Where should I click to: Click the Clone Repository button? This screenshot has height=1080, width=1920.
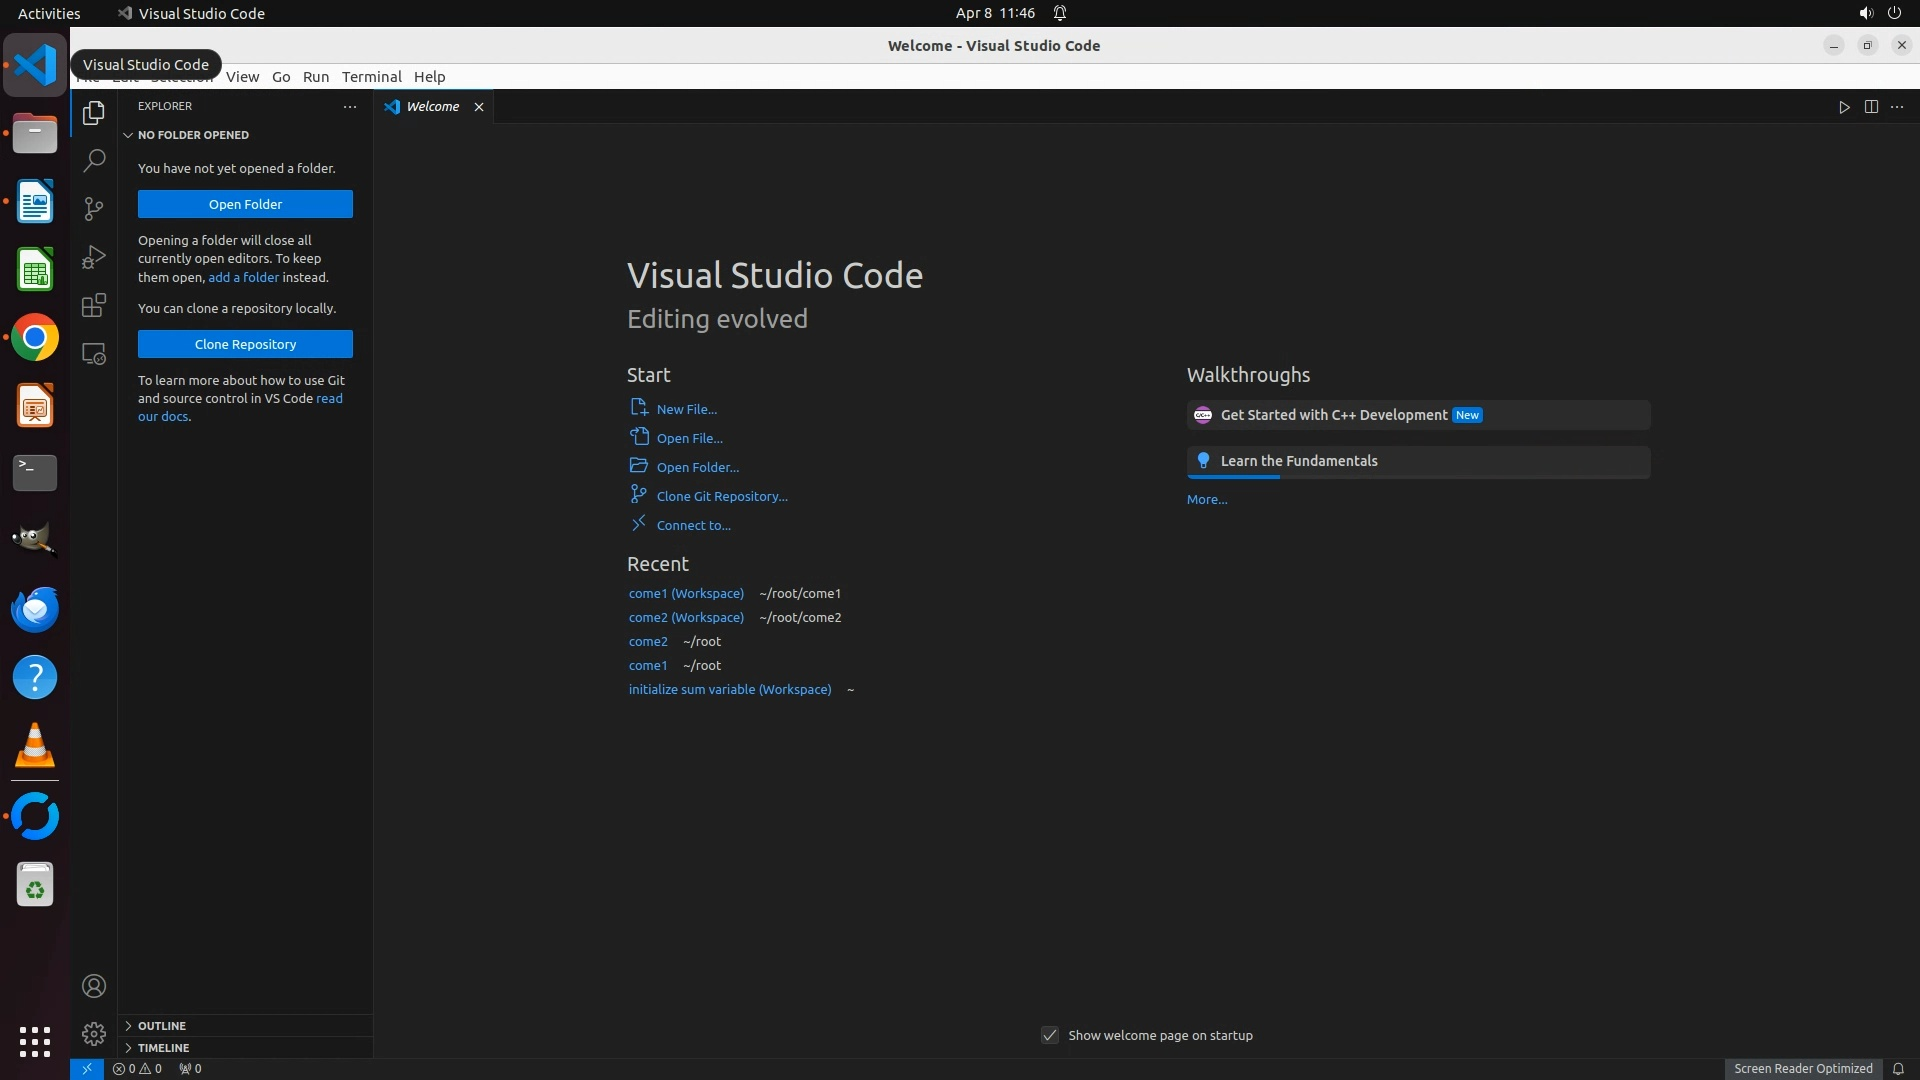(x=245, y=344)
